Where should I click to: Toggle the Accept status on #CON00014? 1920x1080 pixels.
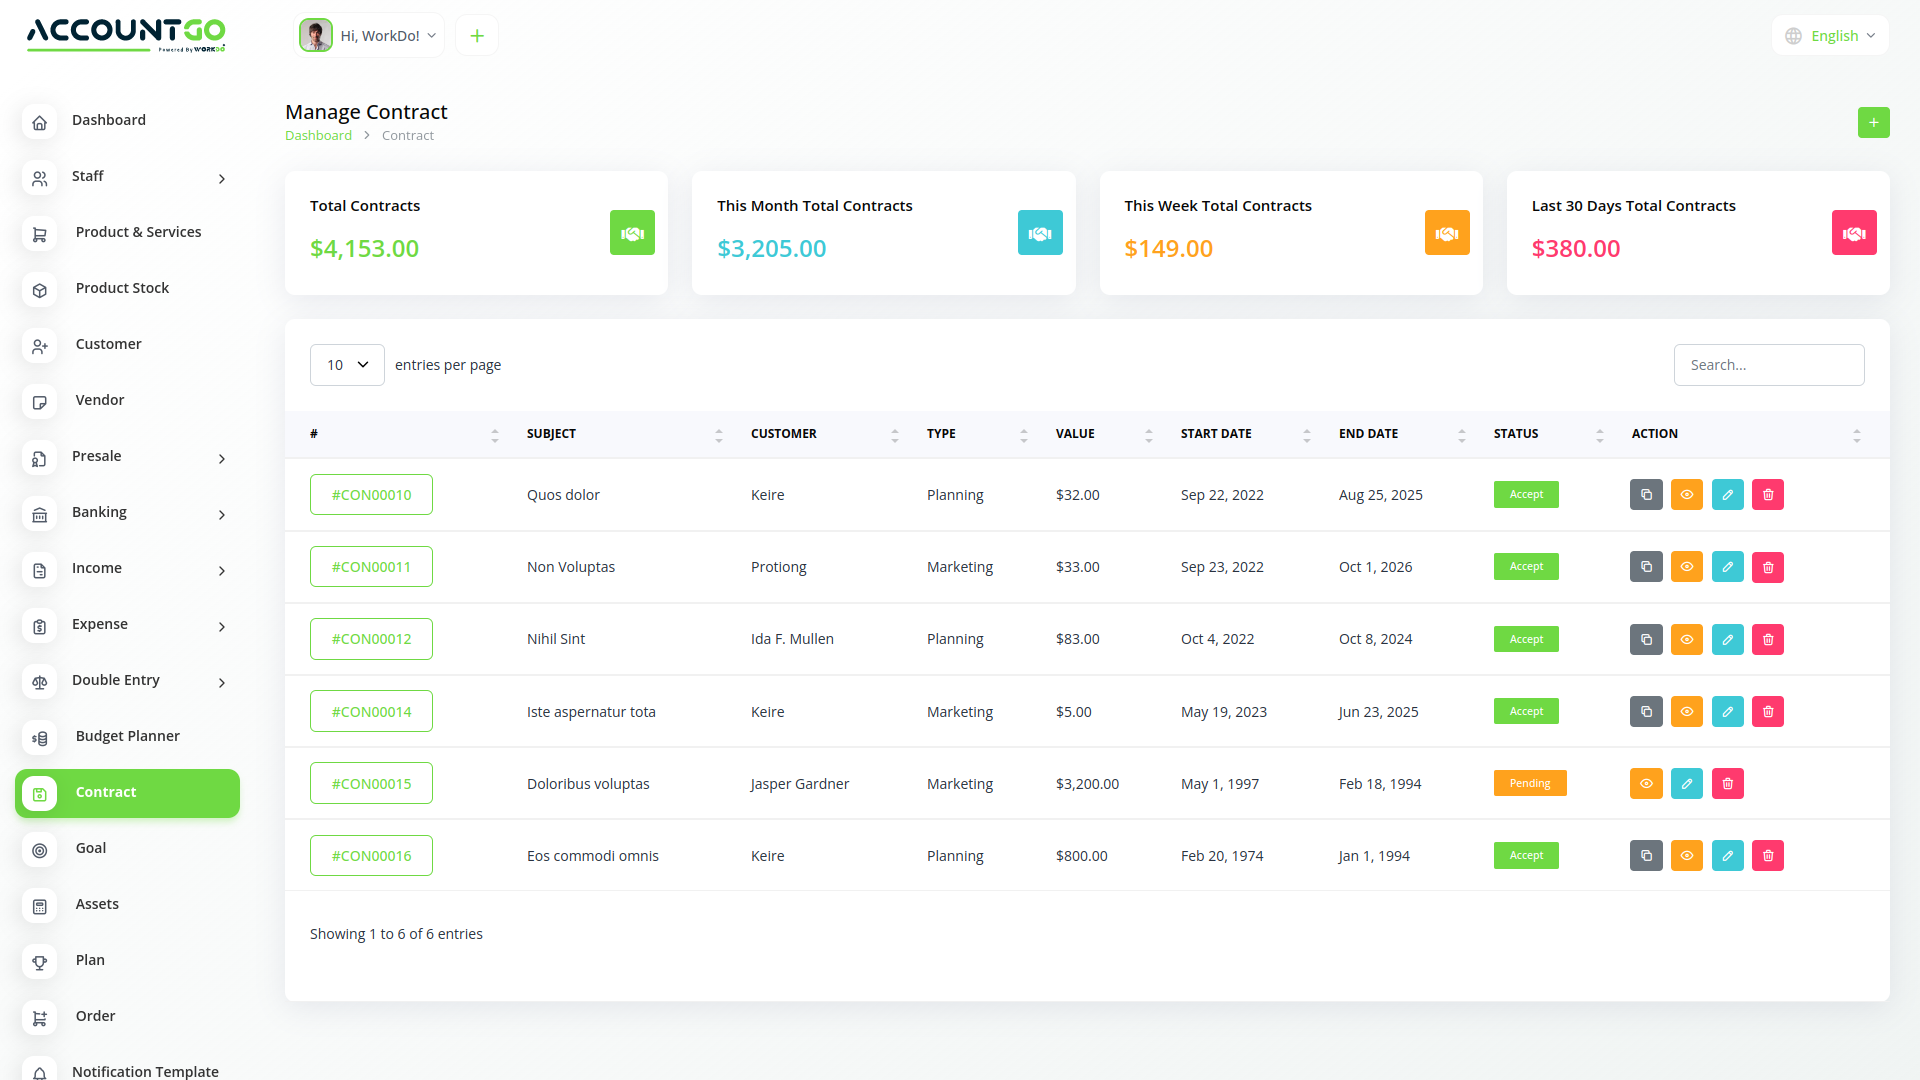1525,711
